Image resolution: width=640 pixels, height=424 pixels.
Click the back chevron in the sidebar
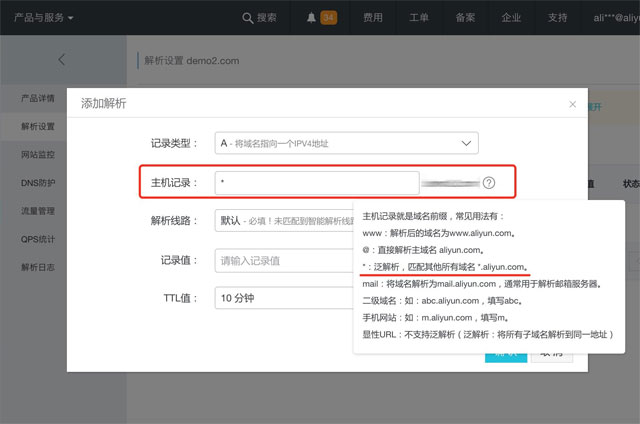pyautogui.click(x=62, y=60)
